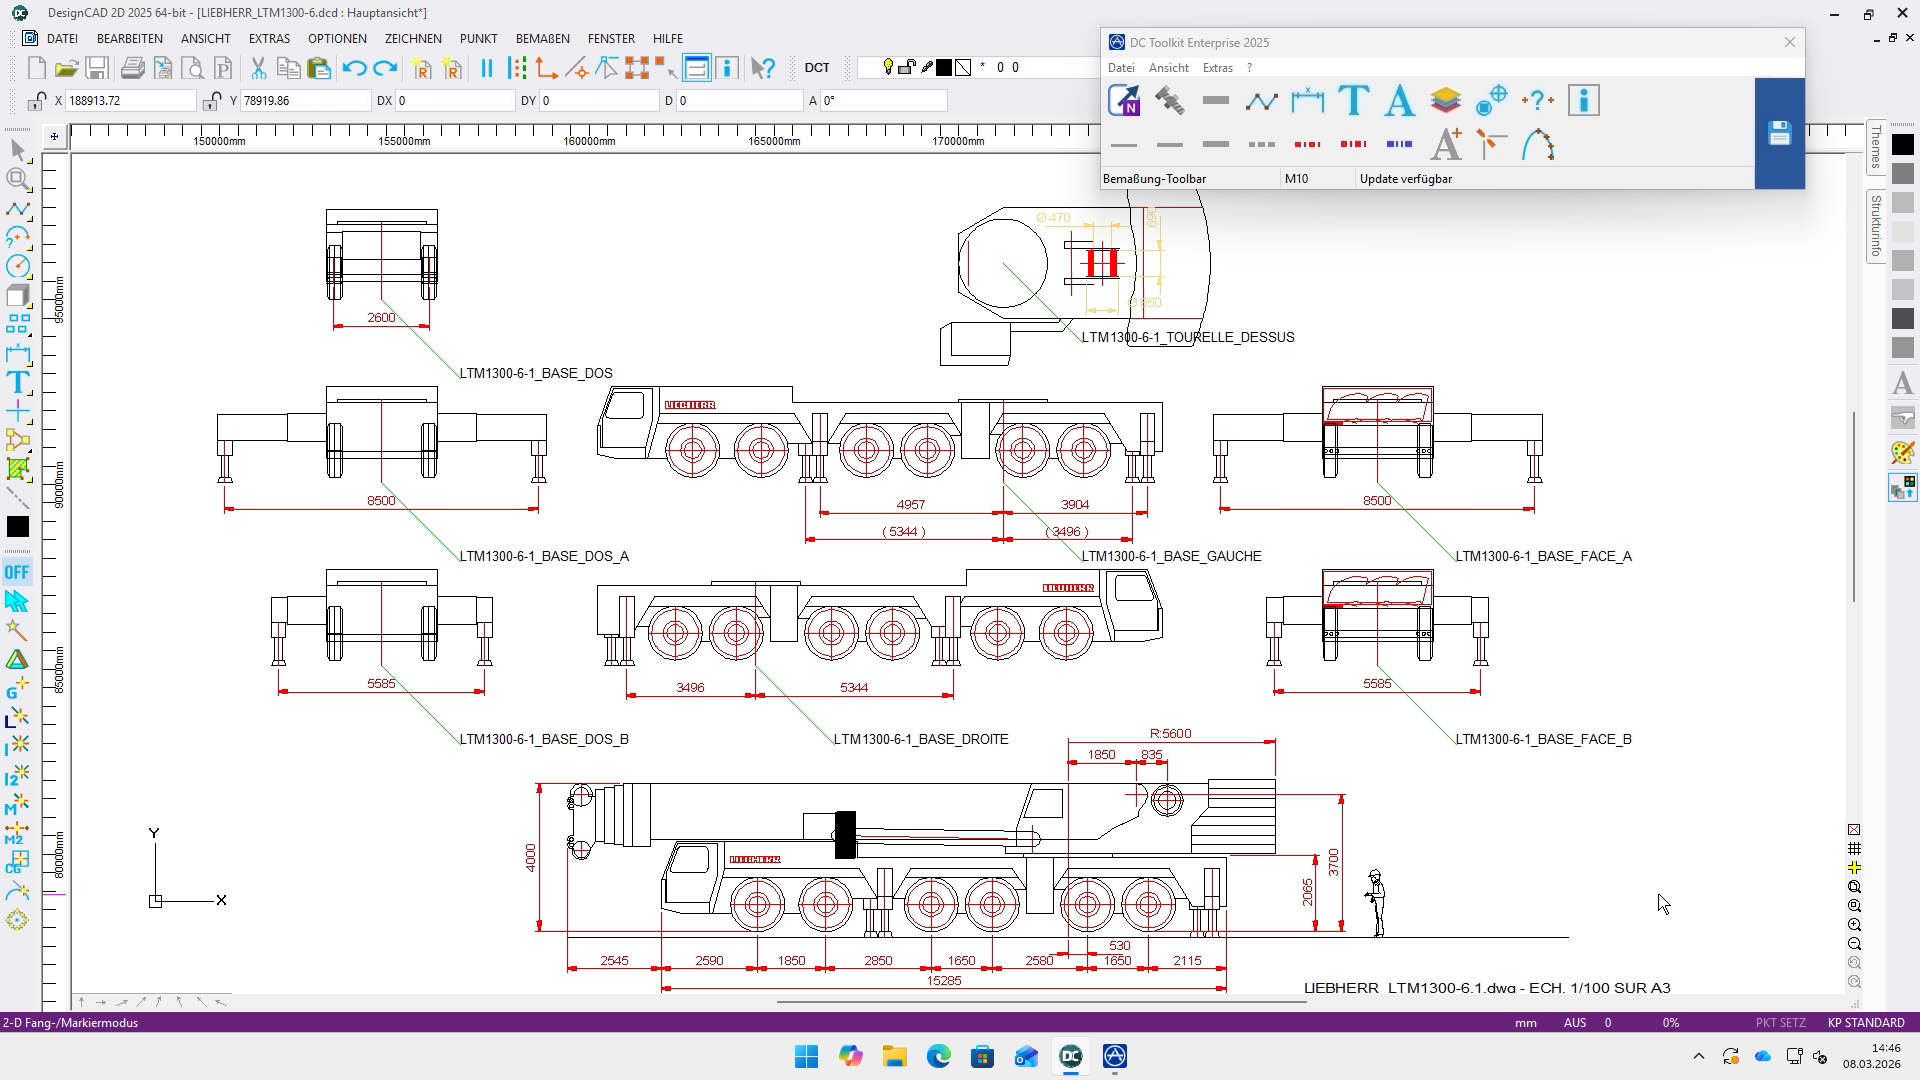This screenshot has height=1080, width=1920.
Task: Click the layers stack icon in DC Toolkit
Action: [1445, 101]
